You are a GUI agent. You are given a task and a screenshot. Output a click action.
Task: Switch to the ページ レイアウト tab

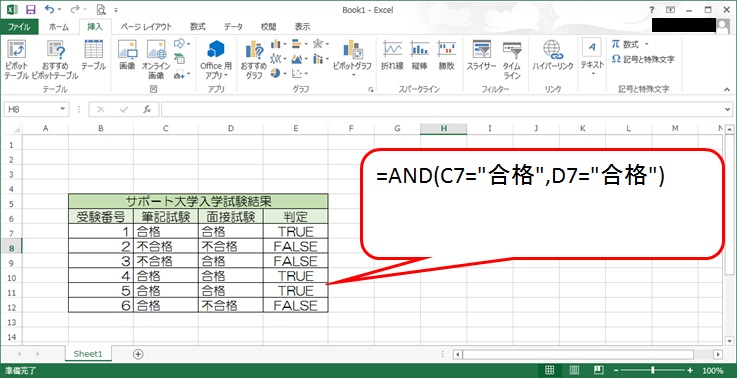coord(146,27)
